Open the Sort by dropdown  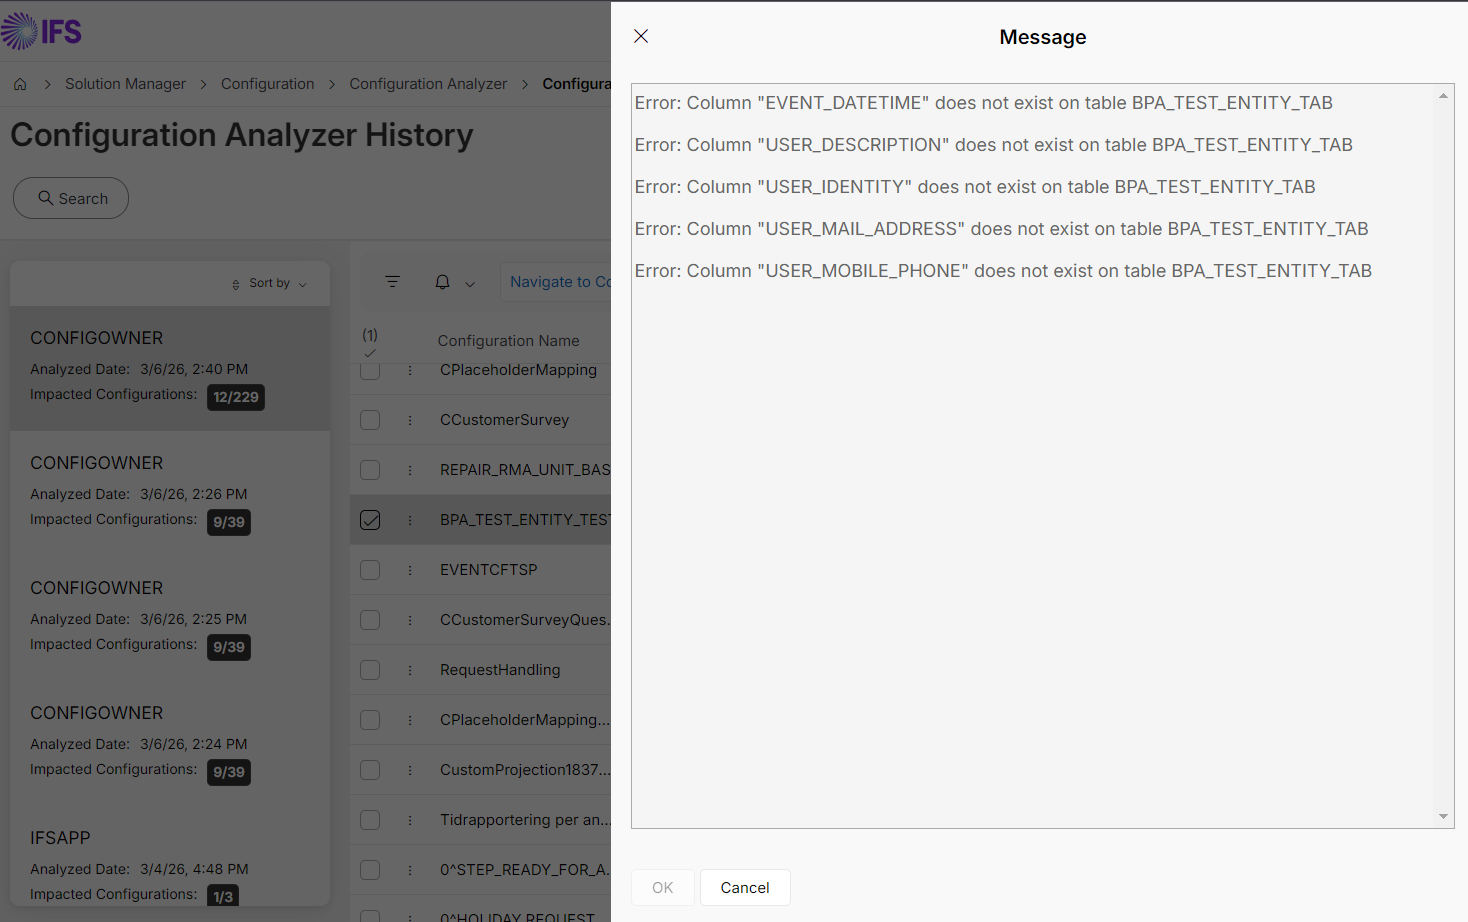click(x=269, y=283)
